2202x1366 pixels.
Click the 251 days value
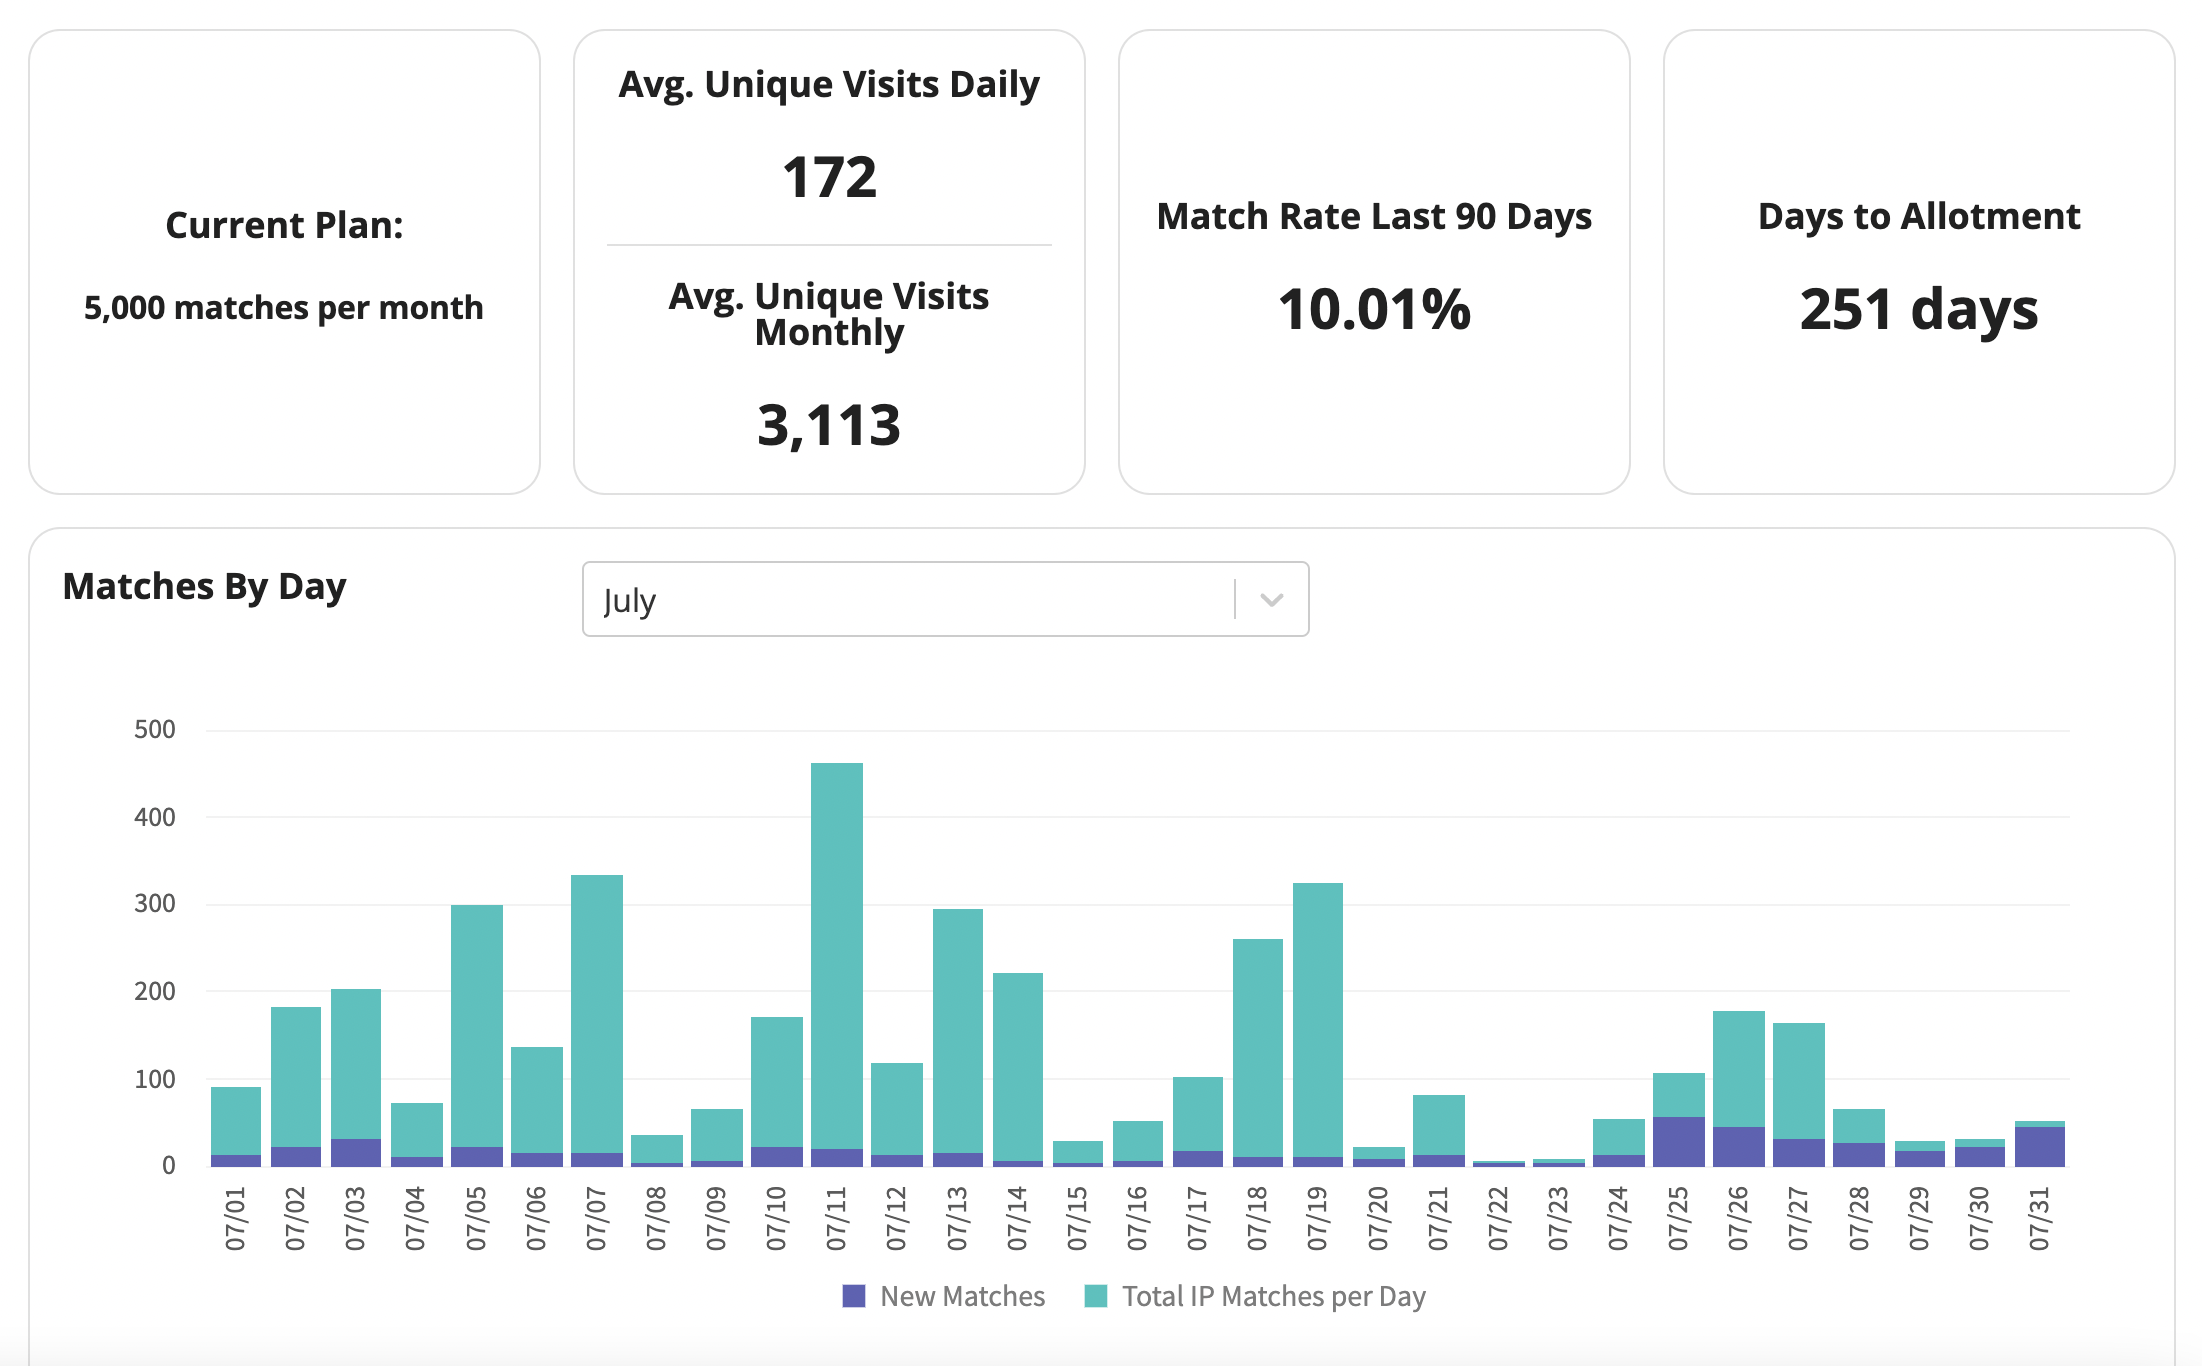1919,309
